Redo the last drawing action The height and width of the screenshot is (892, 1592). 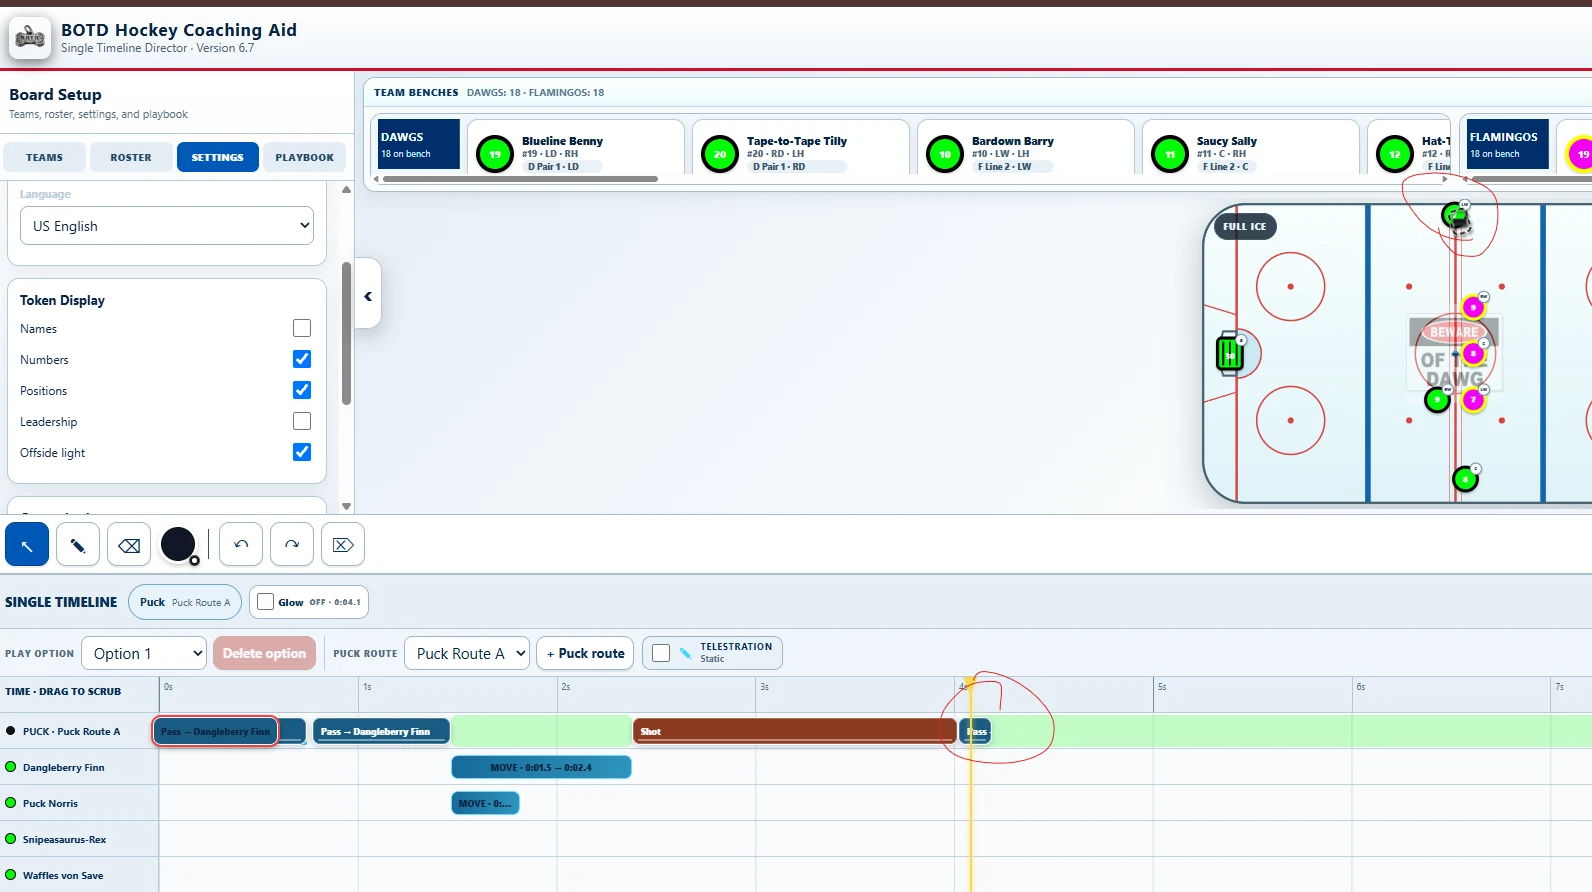click(292, 545)
